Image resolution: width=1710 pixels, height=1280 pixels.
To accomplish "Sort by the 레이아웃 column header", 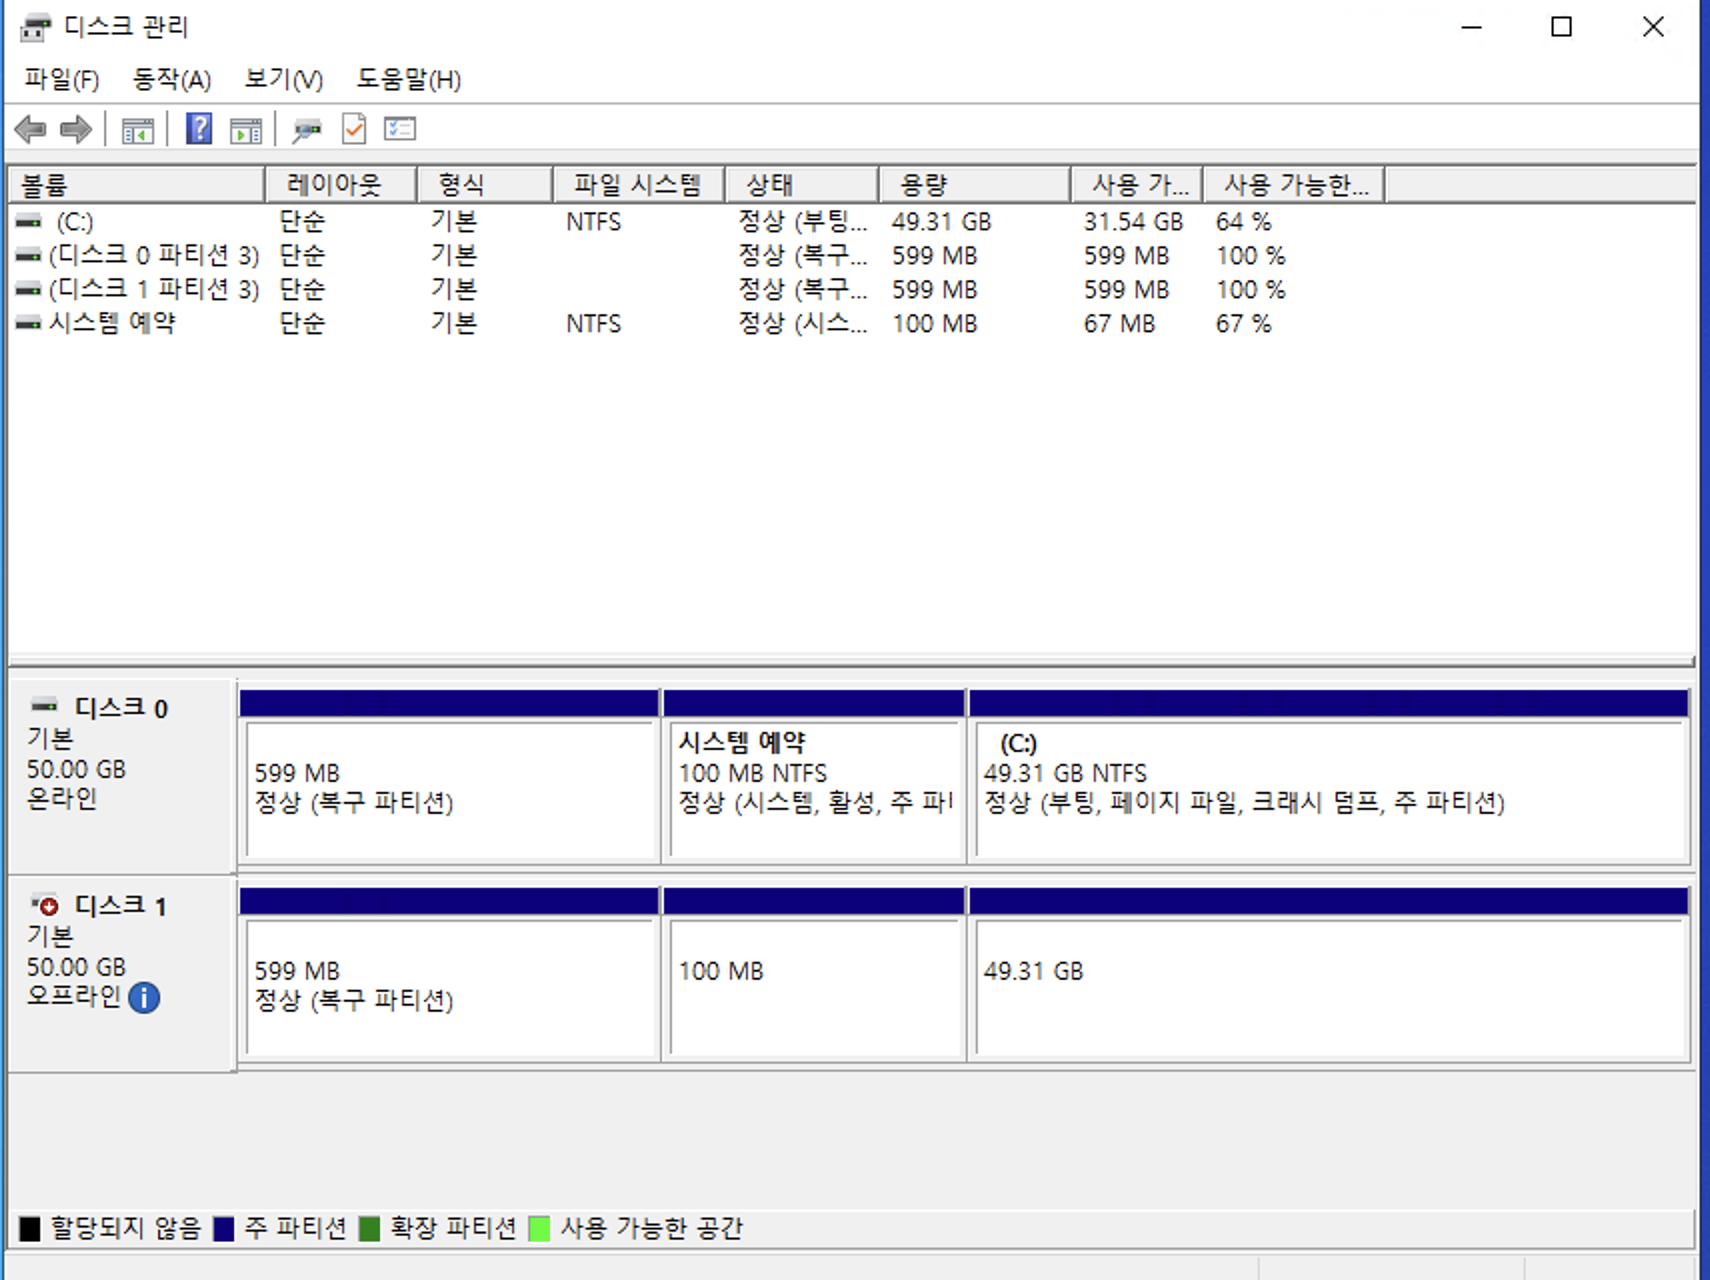I will tap(340, 185).
